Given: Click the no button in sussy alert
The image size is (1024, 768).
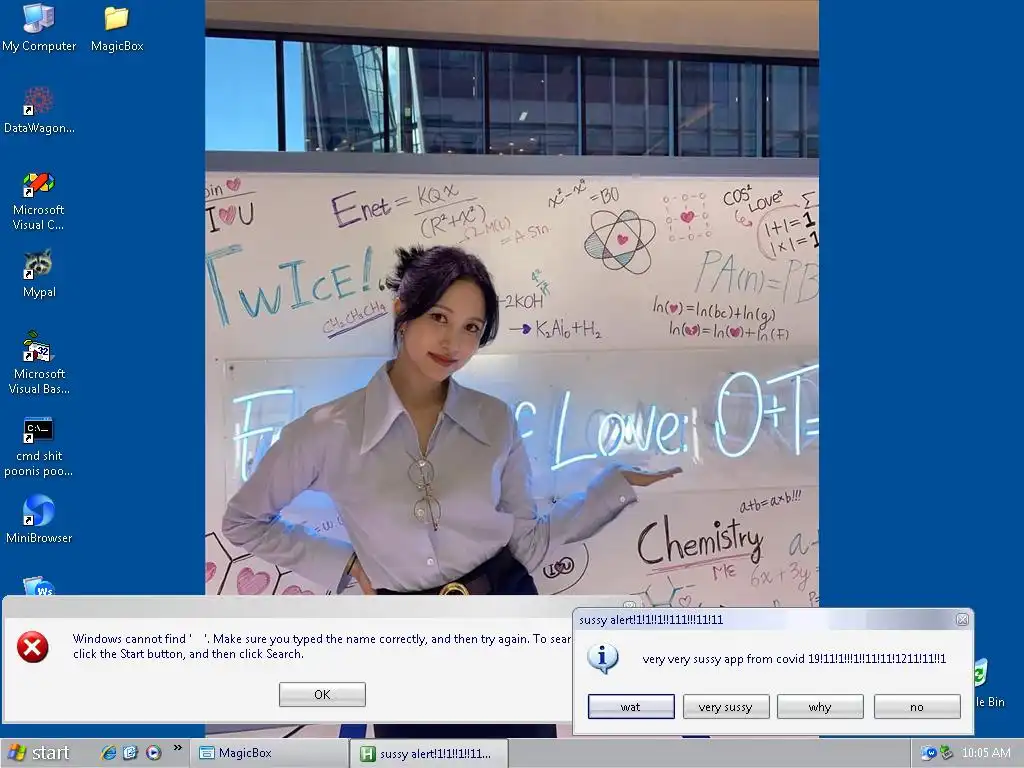Looking at the screenshot, I should [x=917, y=707].
